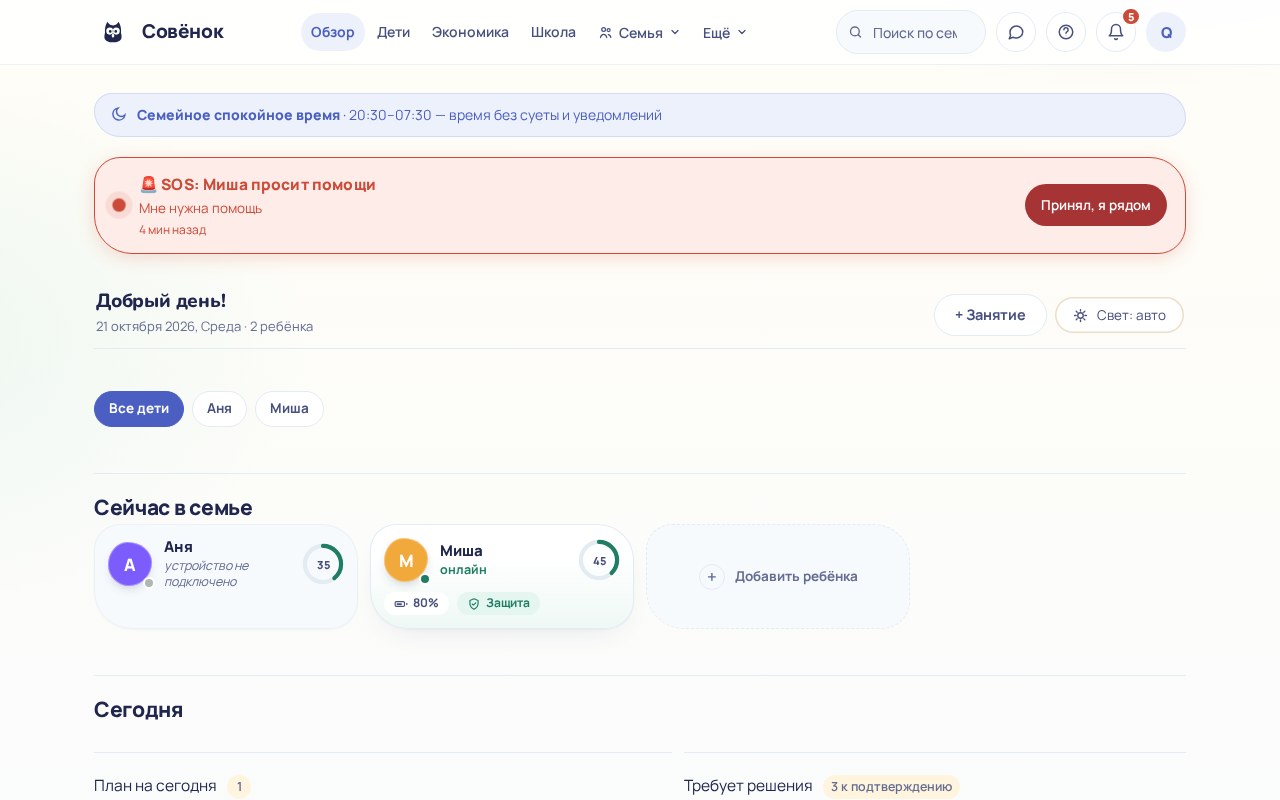Click the SOS: Миша просит помощи heading

[257, 184]
